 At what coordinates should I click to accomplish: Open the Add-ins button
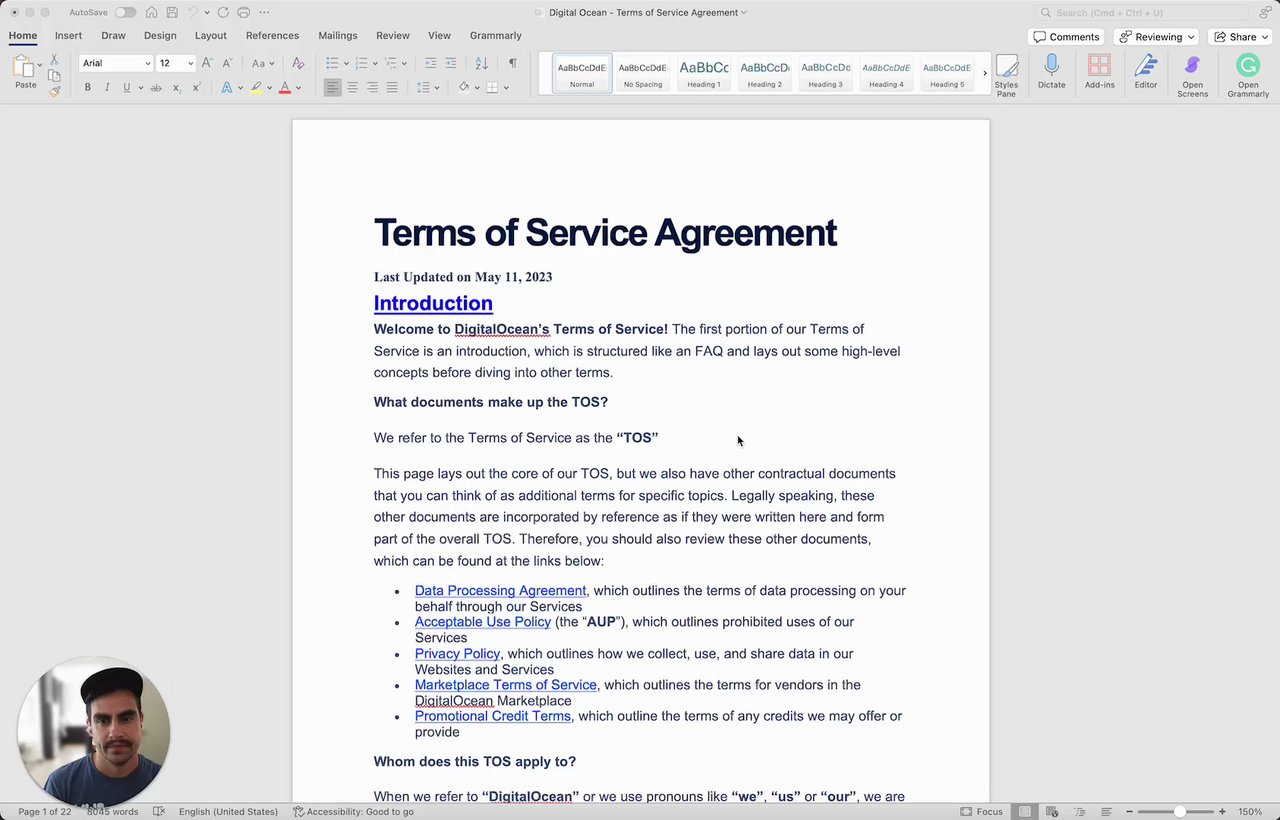(x=1099, y=72)
